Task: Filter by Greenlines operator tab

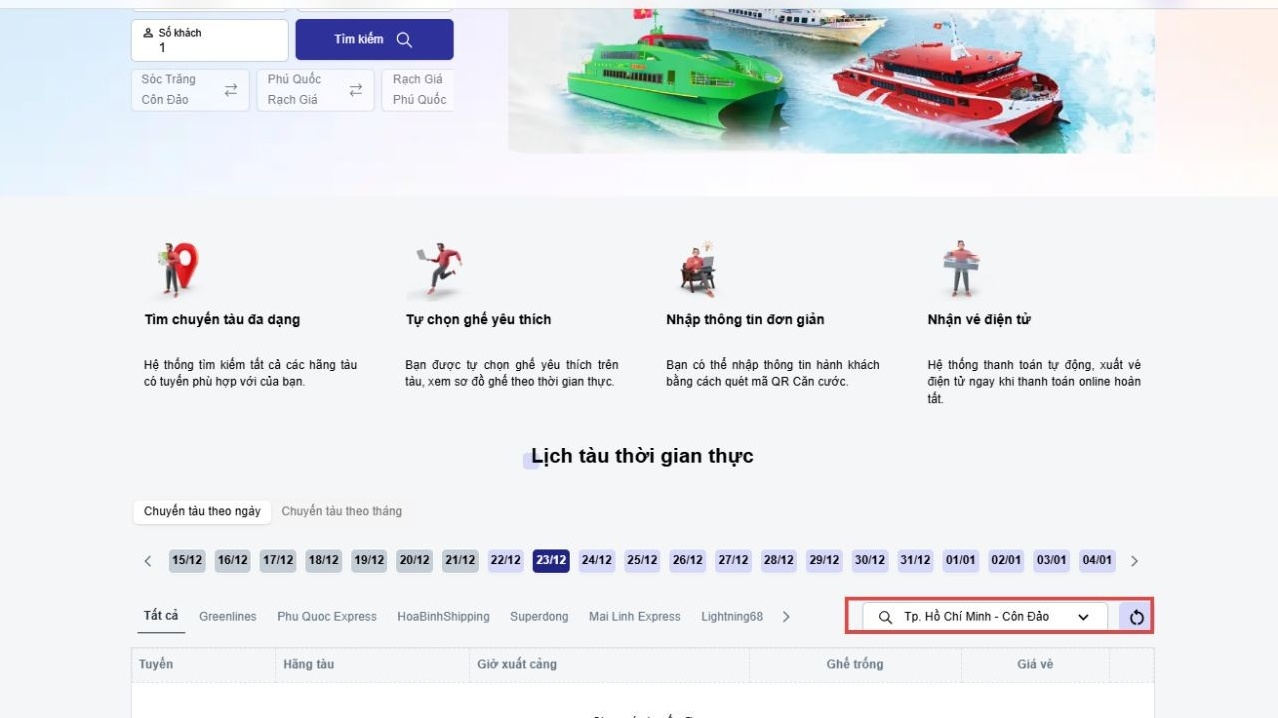Action: pyautogui.click(x=228, y=617)
